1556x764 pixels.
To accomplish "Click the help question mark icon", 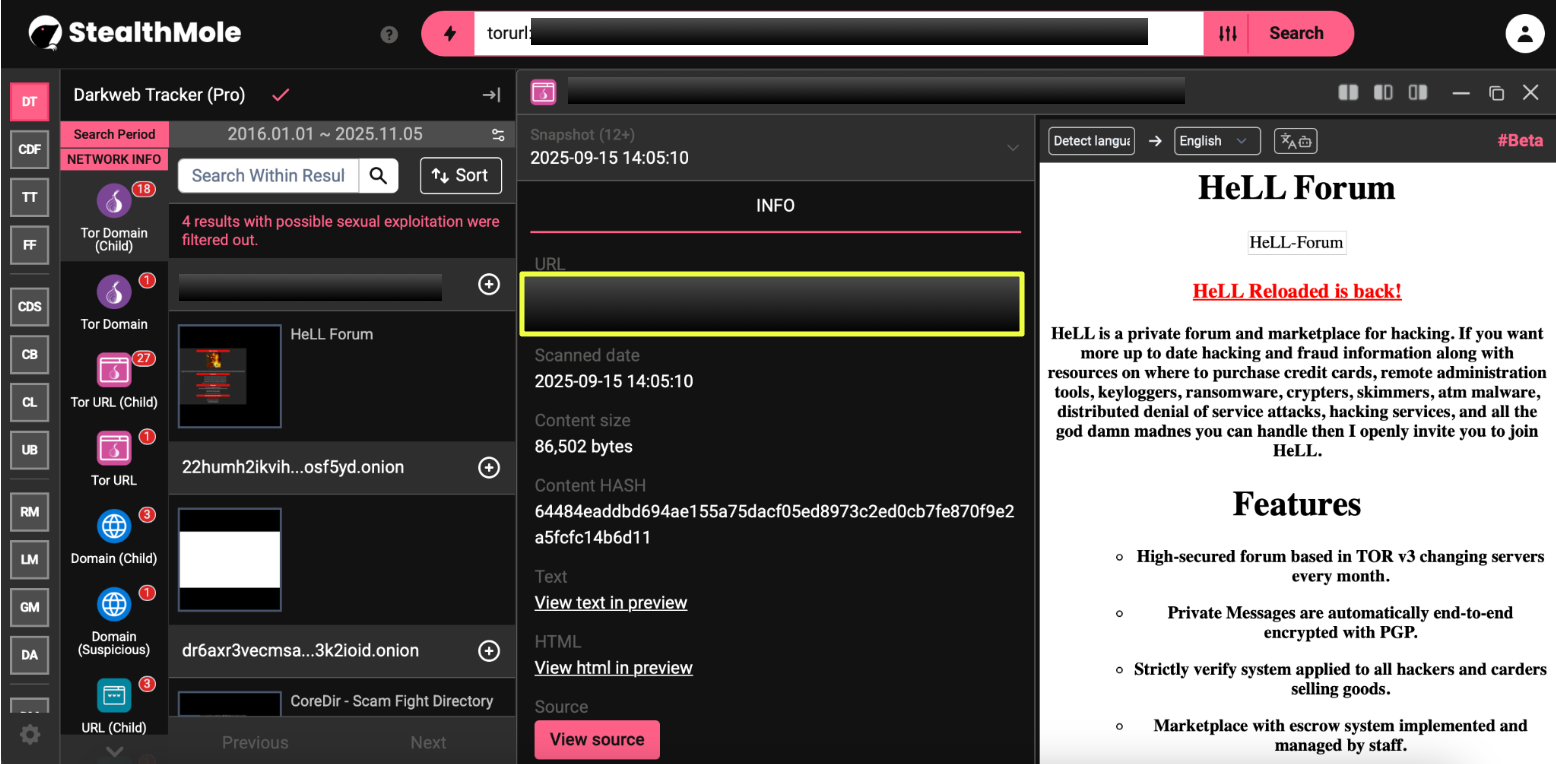I will point(390,35).
